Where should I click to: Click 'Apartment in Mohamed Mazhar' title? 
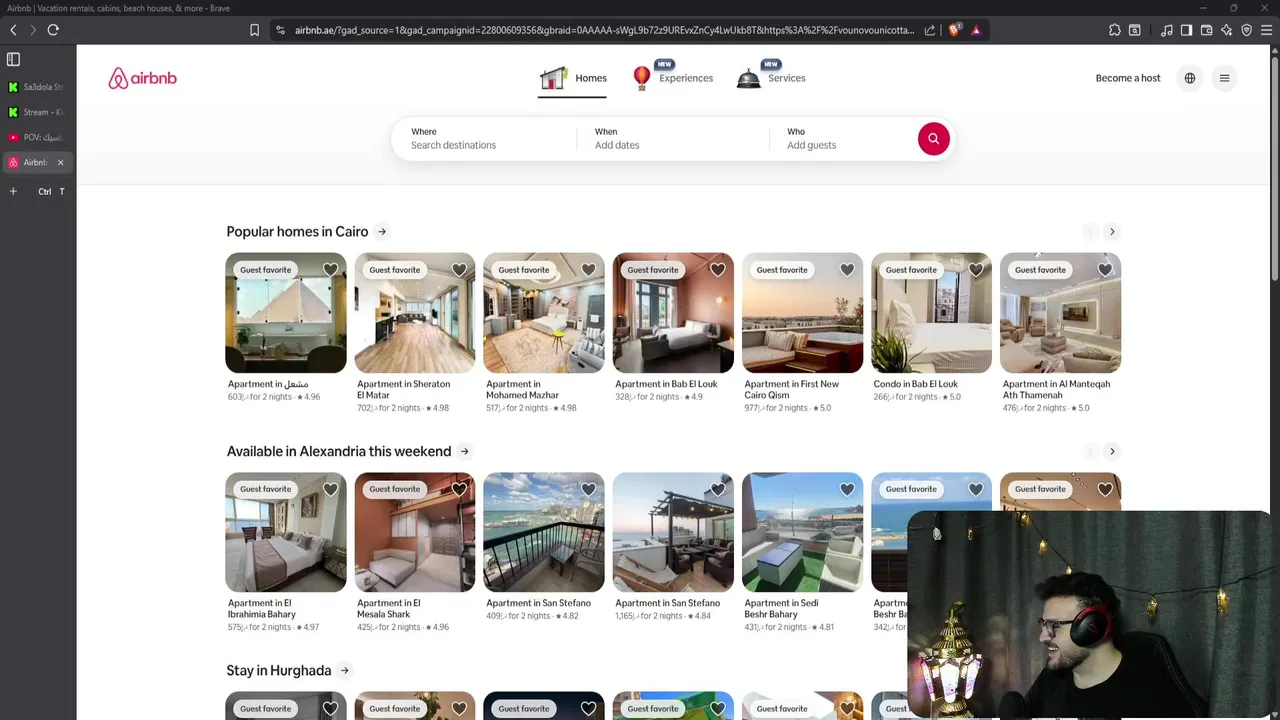[522, 389]
